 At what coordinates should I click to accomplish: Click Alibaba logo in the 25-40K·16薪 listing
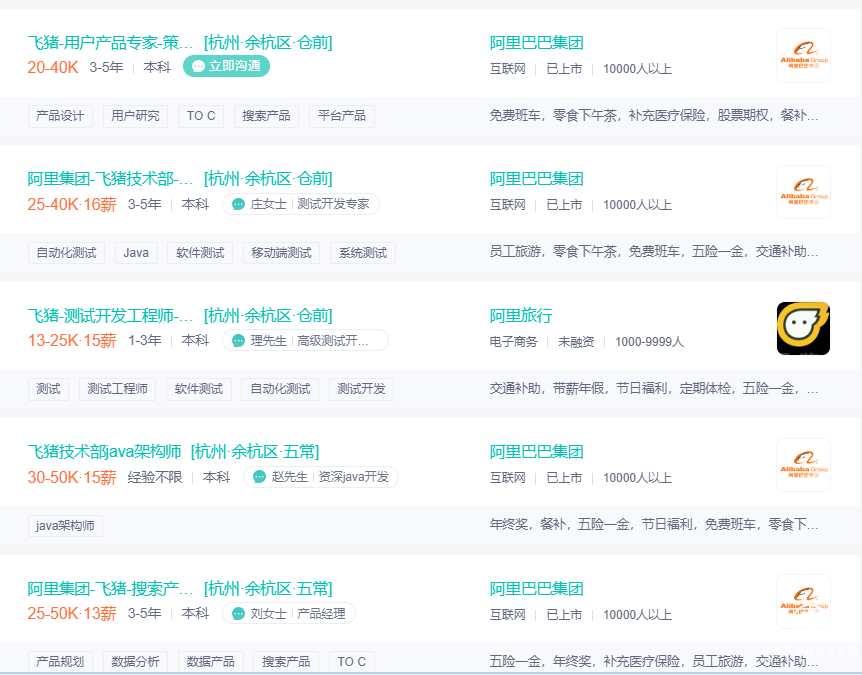point(803,192)
